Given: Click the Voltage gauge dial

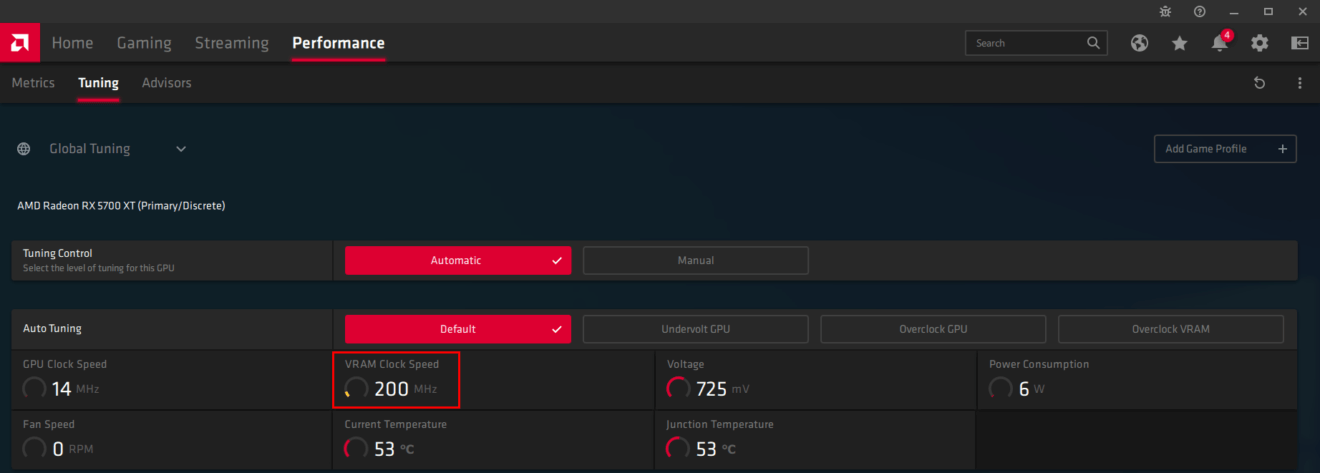Looking at the screenshot, I should coord(678,388).
